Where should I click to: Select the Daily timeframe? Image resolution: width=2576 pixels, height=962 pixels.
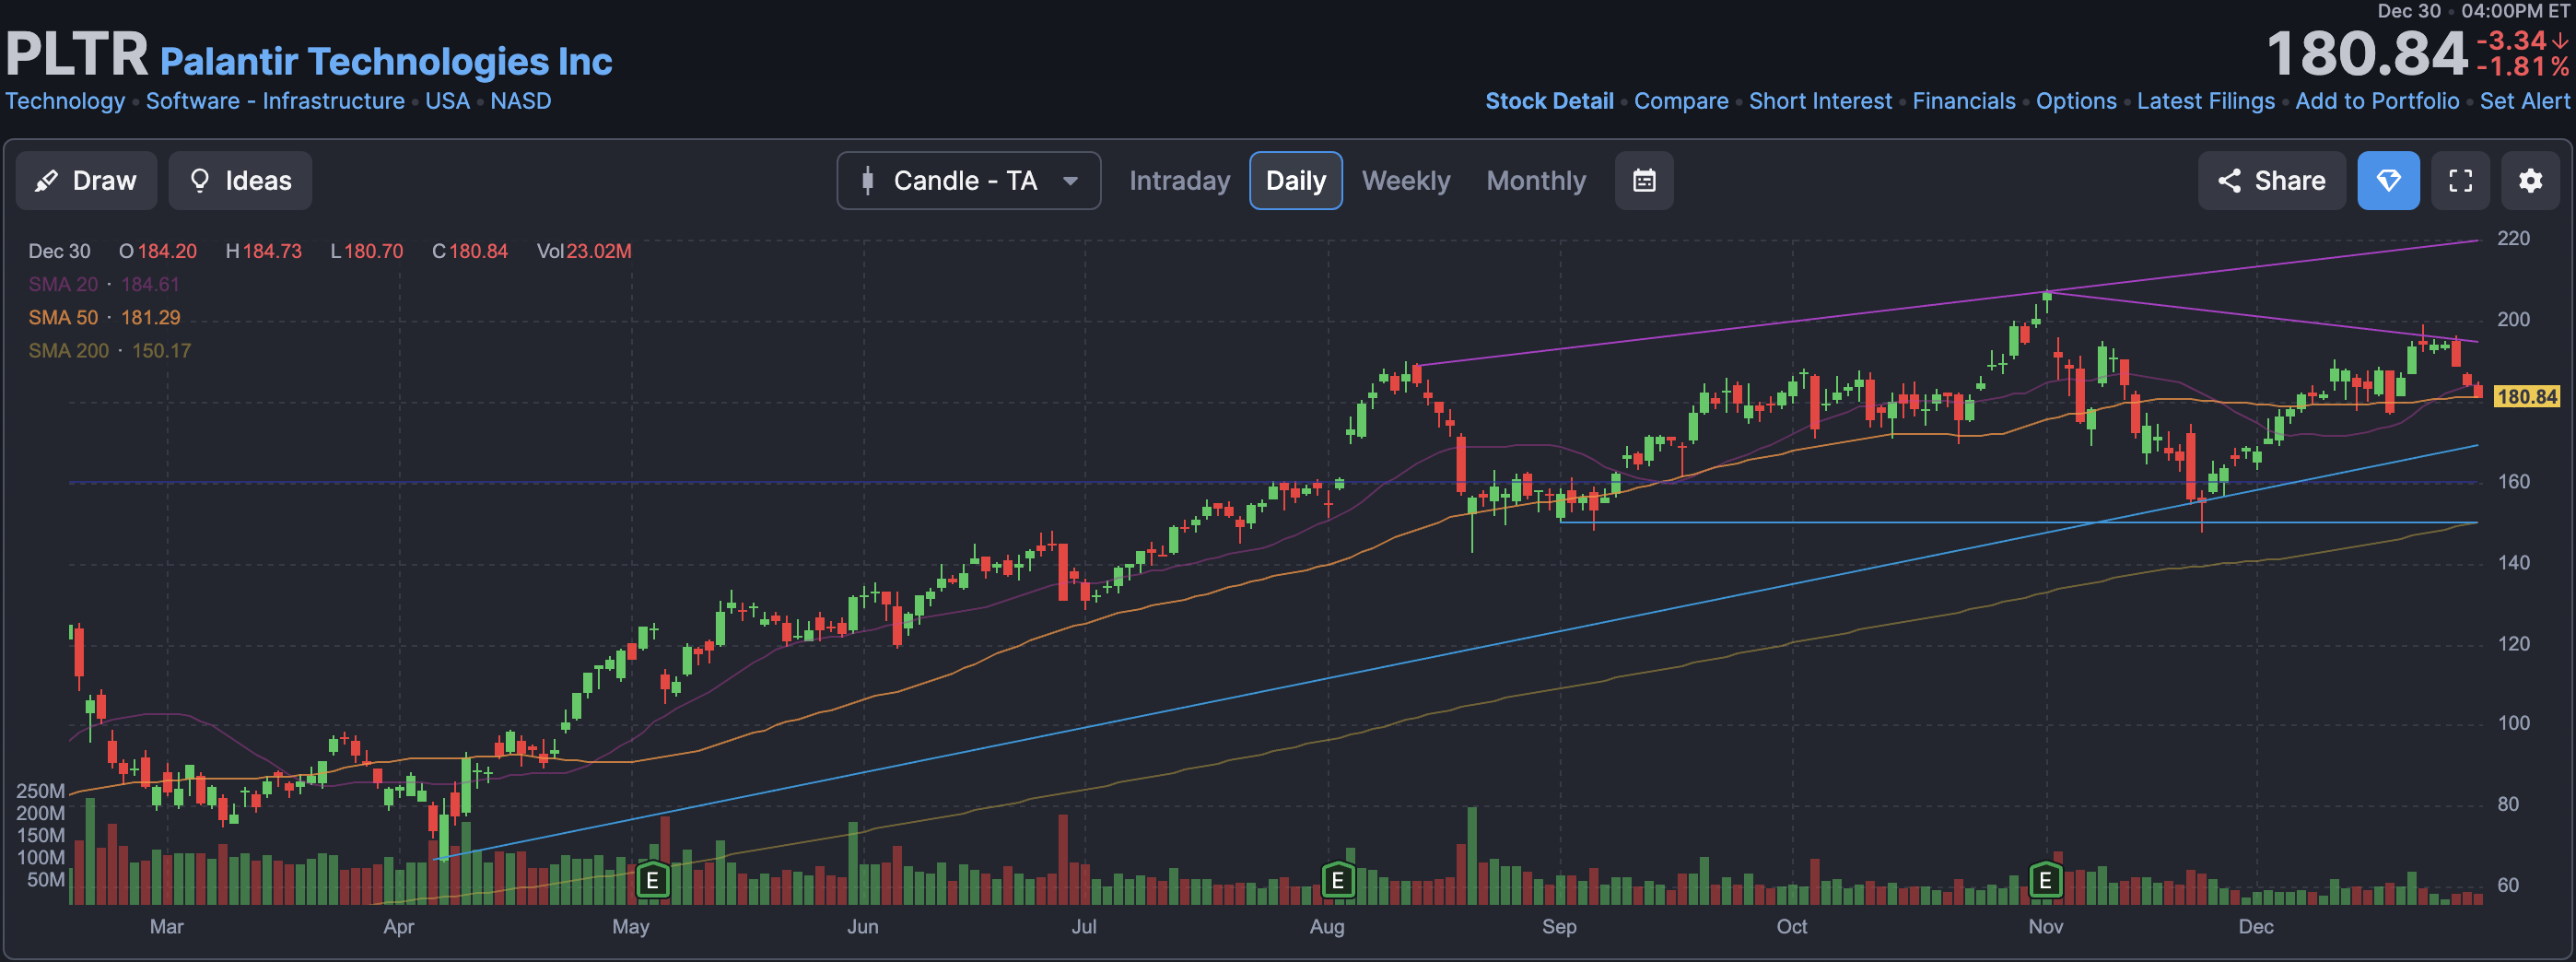pyautogui.click(x=1295, y=181)
